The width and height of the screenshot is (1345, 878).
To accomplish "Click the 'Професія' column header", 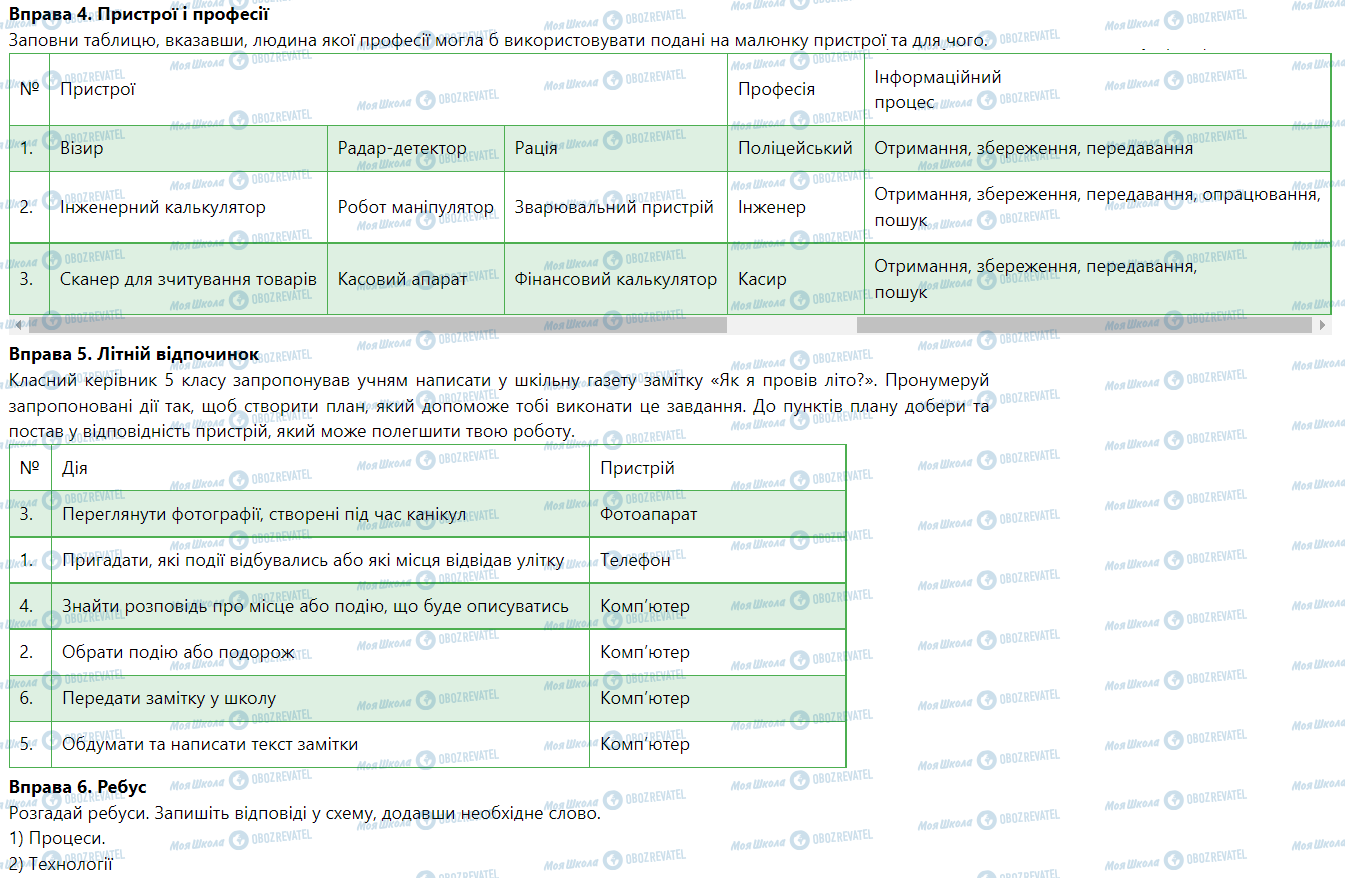I will 796,89.
